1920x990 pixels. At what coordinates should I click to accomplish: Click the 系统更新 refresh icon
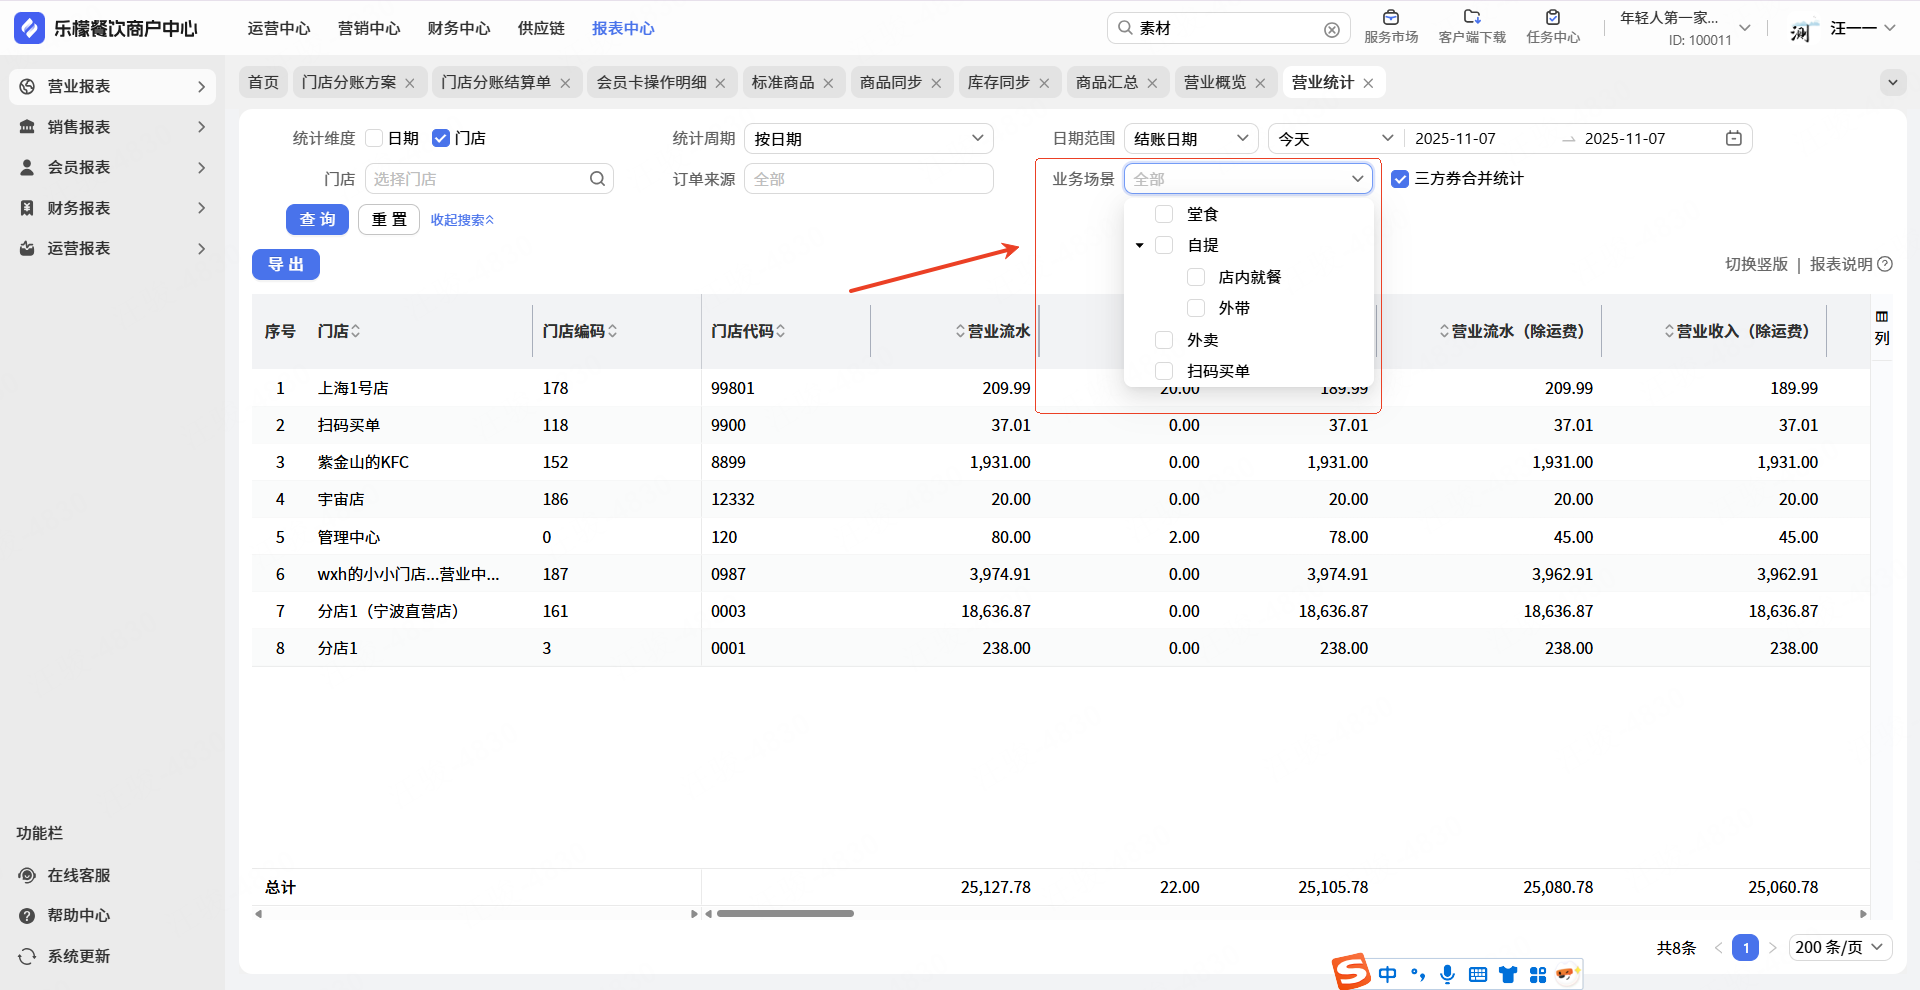click(x=27, y=956)
